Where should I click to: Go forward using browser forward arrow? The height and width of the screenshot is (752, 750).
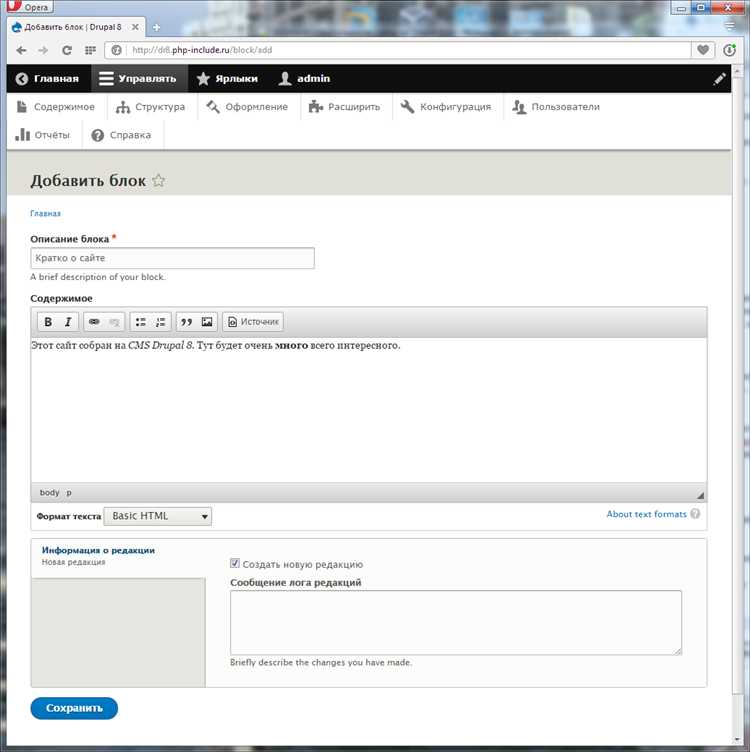click(x=43, y=50)
